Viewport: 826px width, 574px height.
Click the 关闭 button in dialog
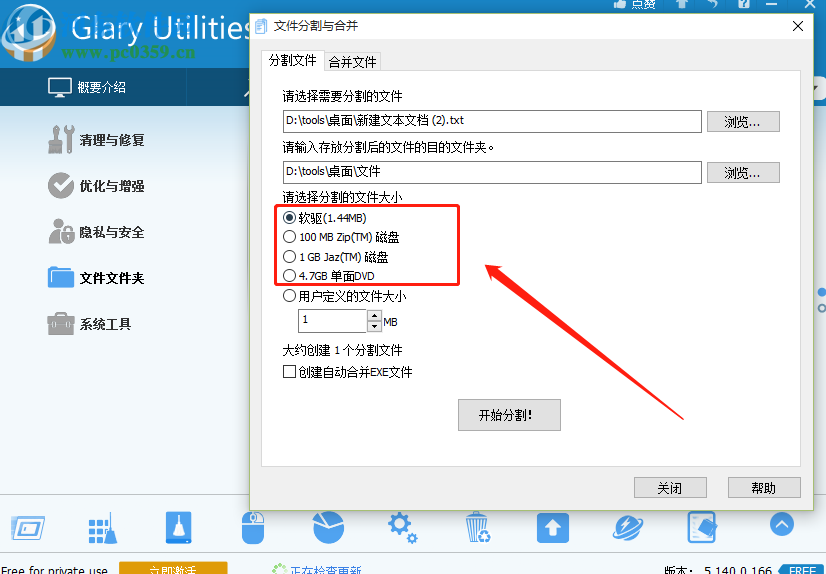point(670,488)
